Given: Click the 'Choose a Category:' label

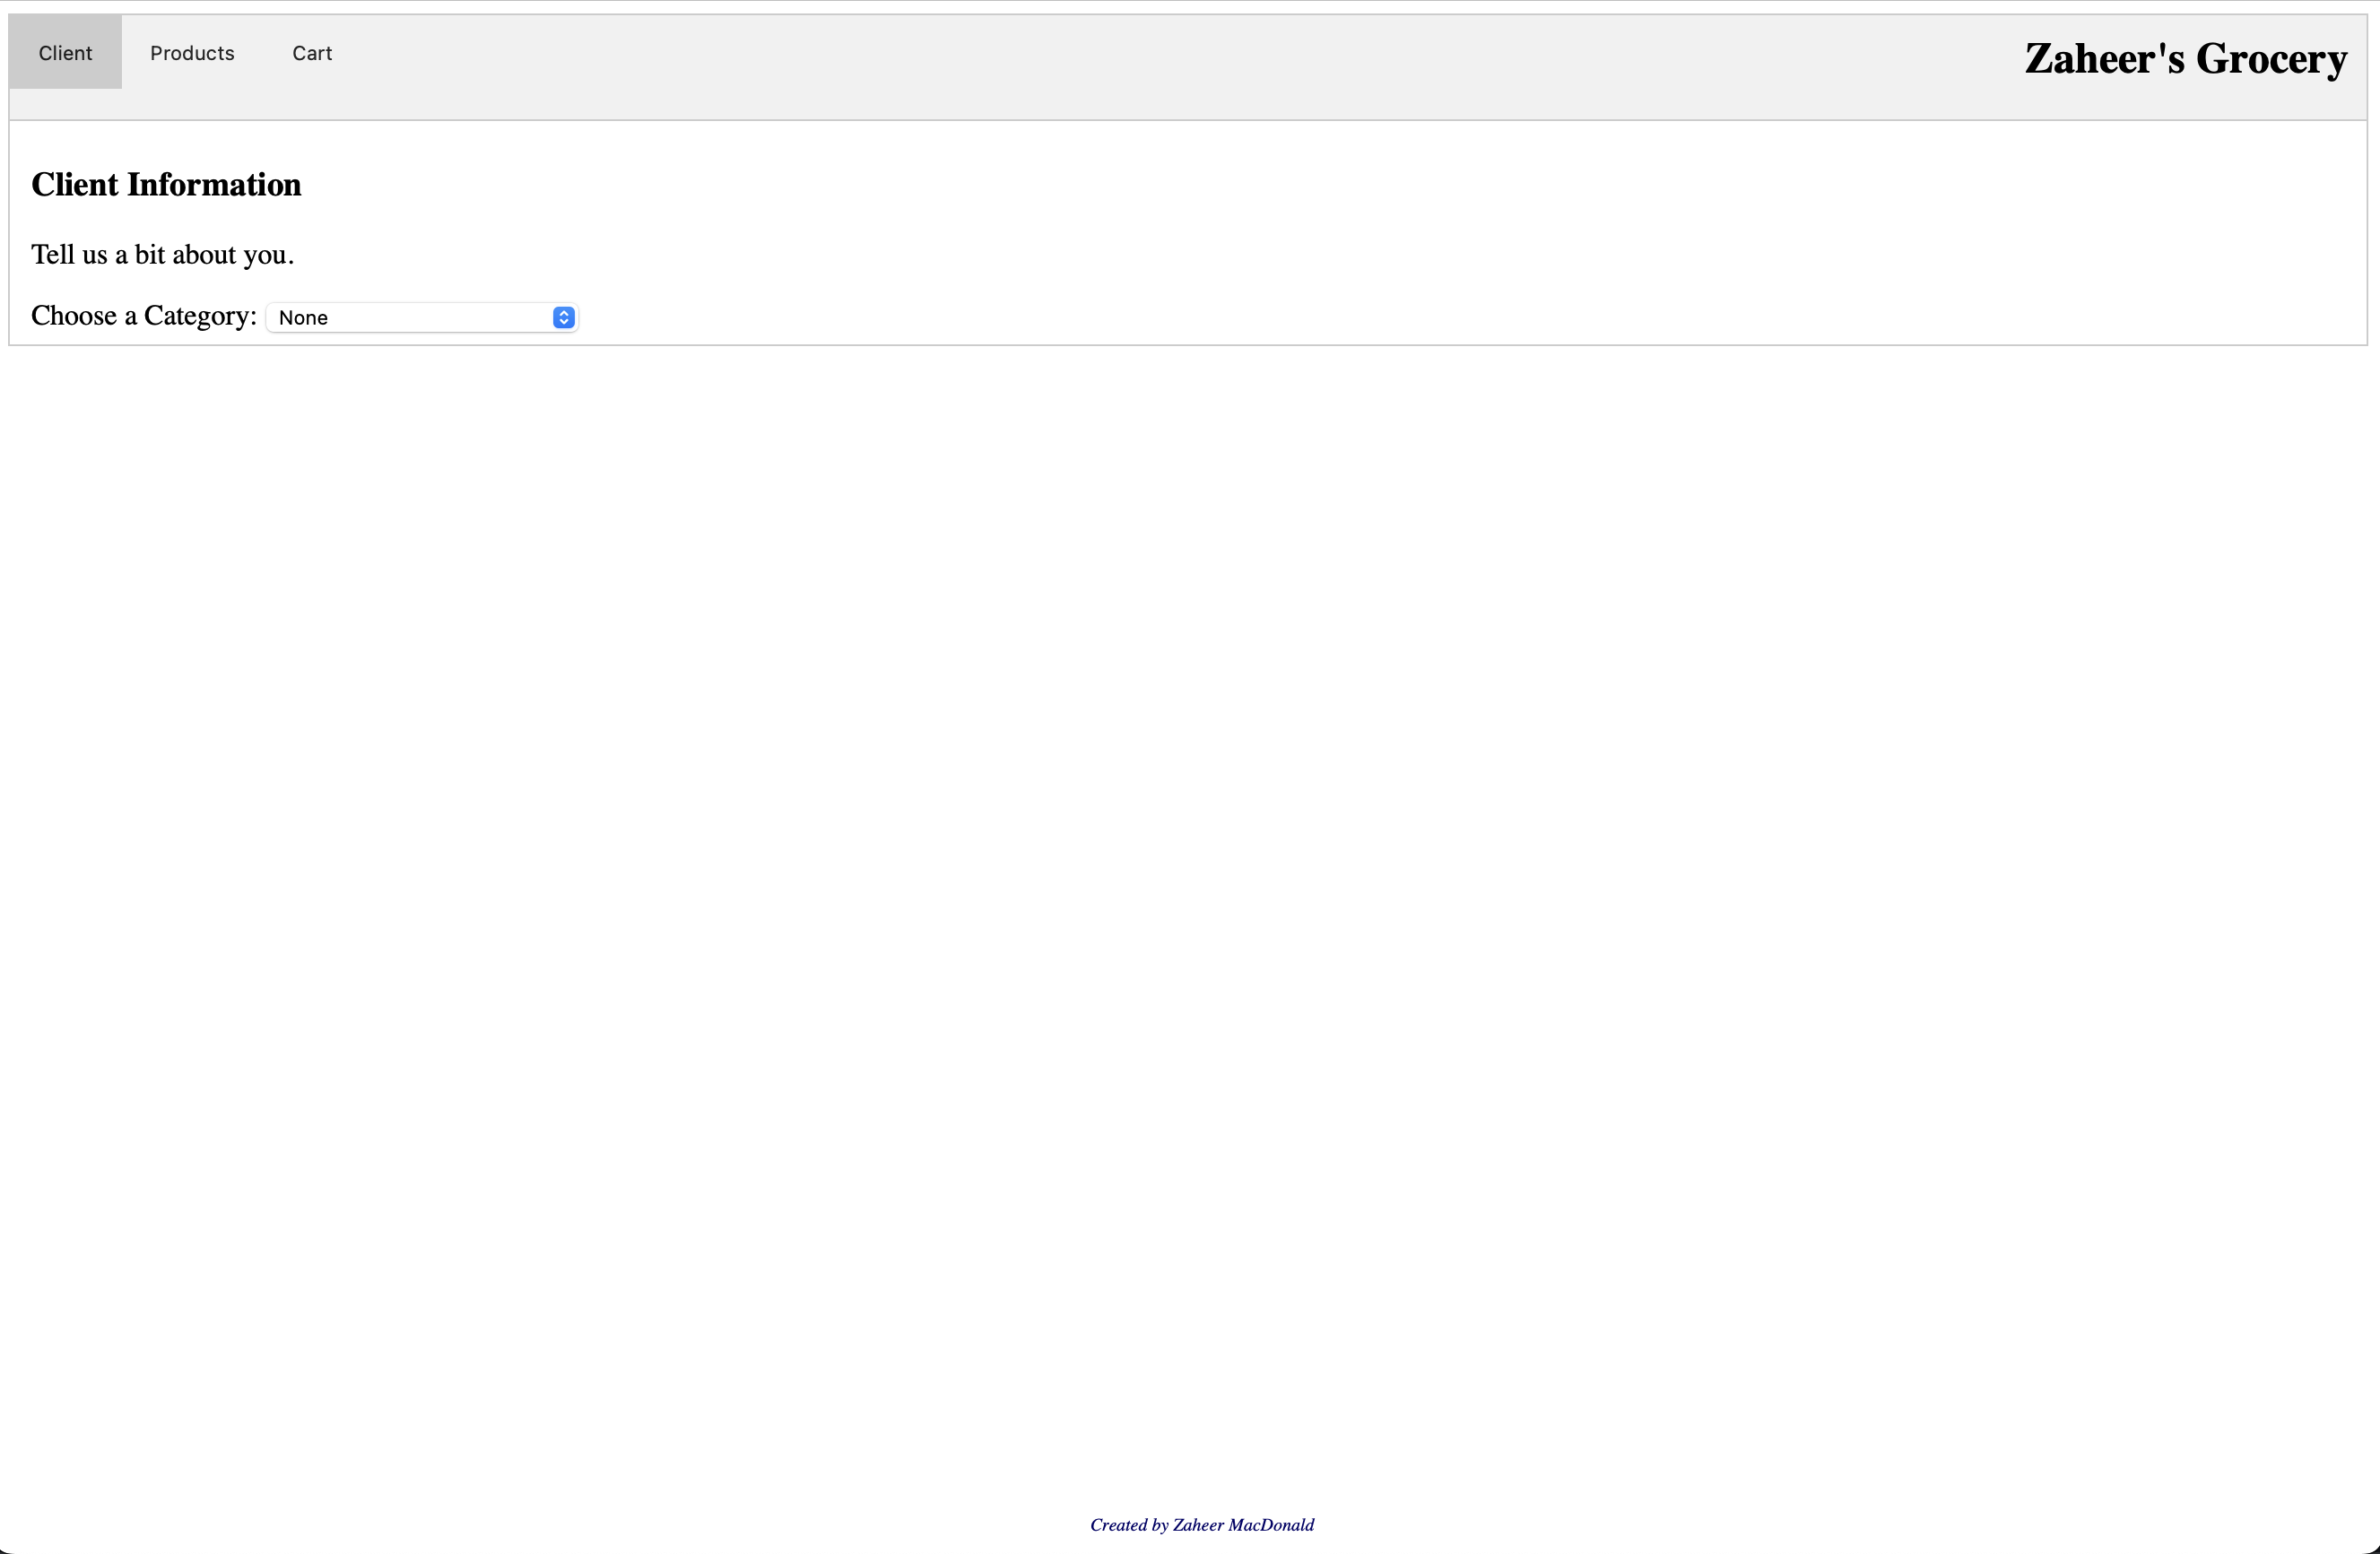Looking at the screenshot, I should tap(144, 316).
